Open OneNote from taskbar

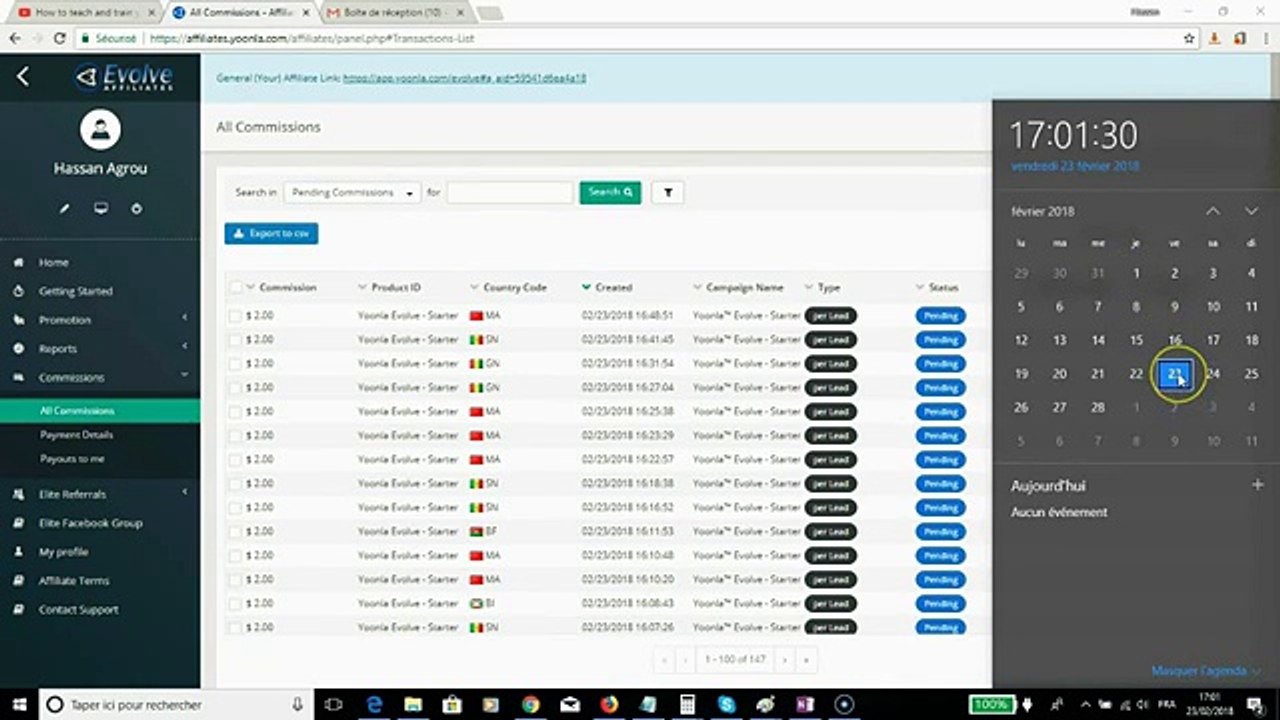click(x=804, y=704)
